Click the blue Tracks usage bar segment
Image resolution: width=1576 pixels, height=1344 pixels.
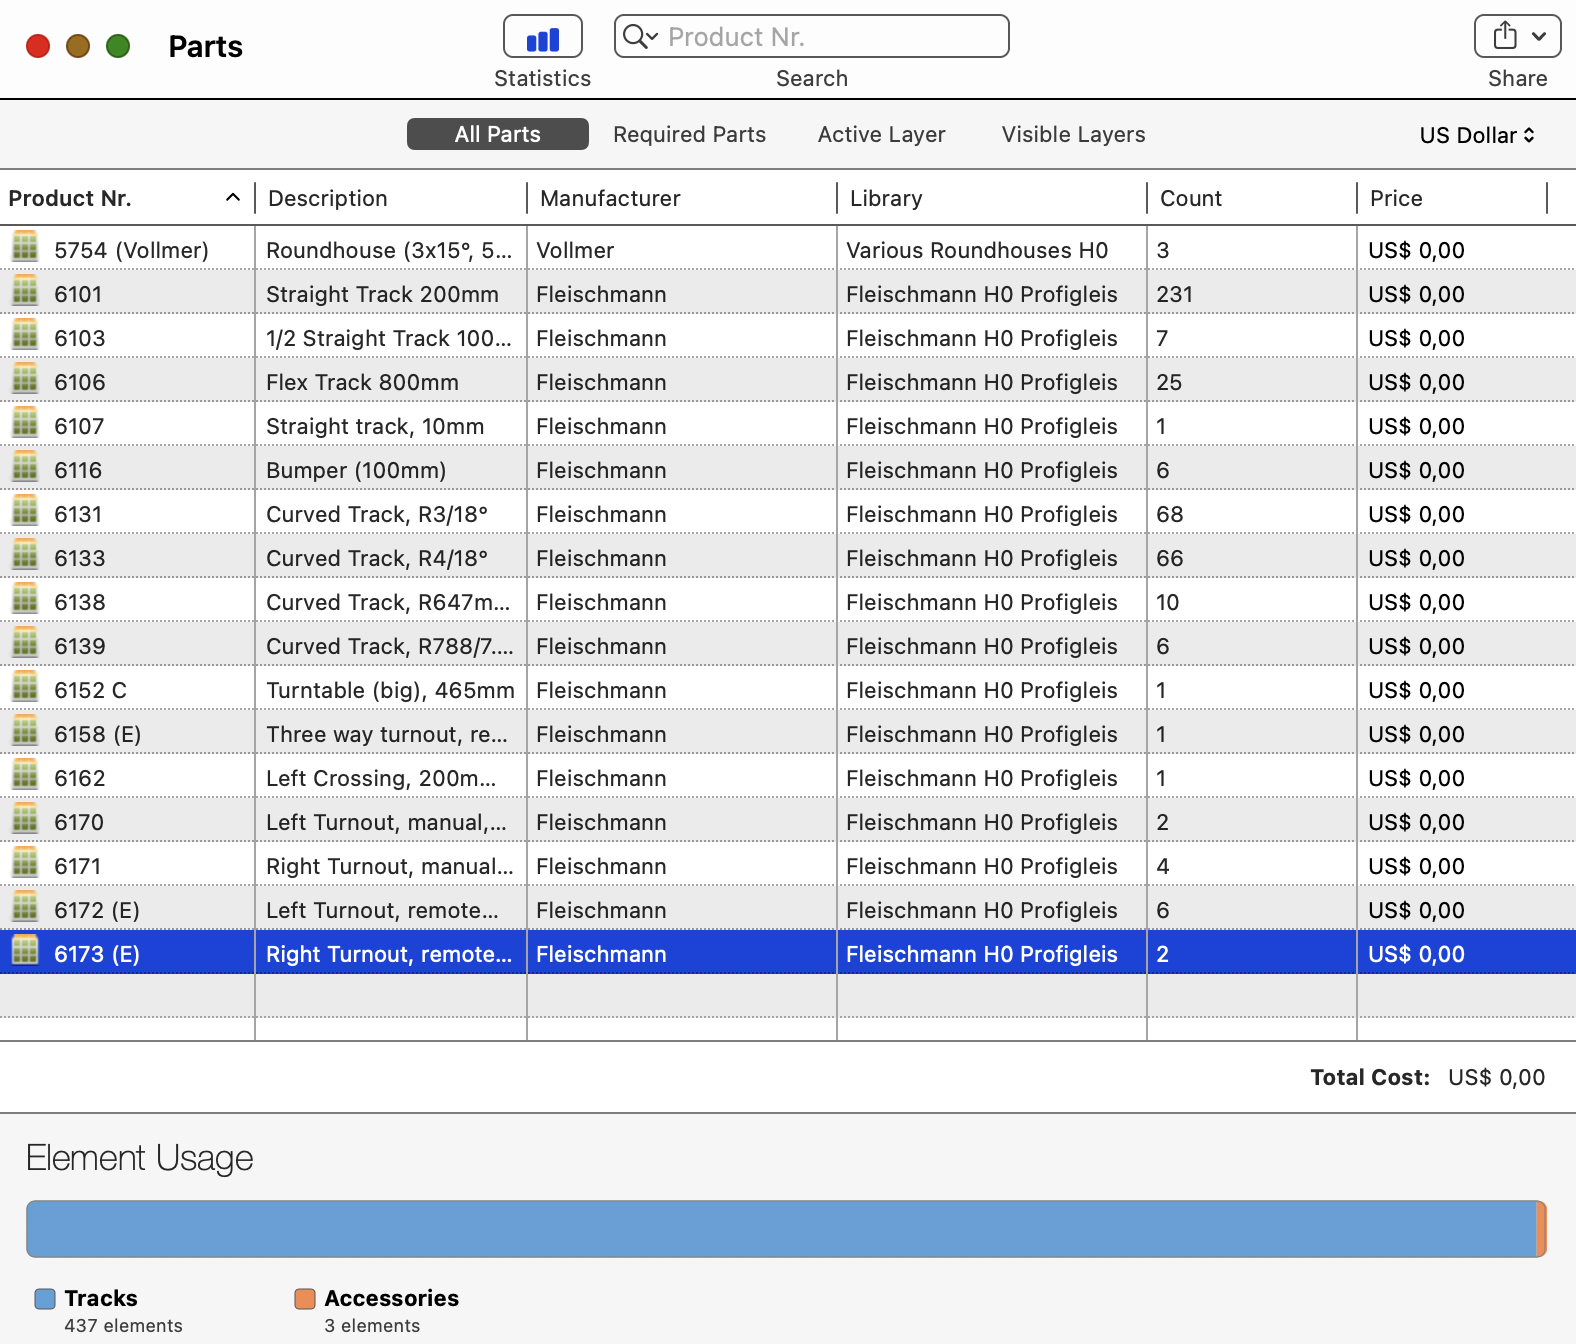781,1229
